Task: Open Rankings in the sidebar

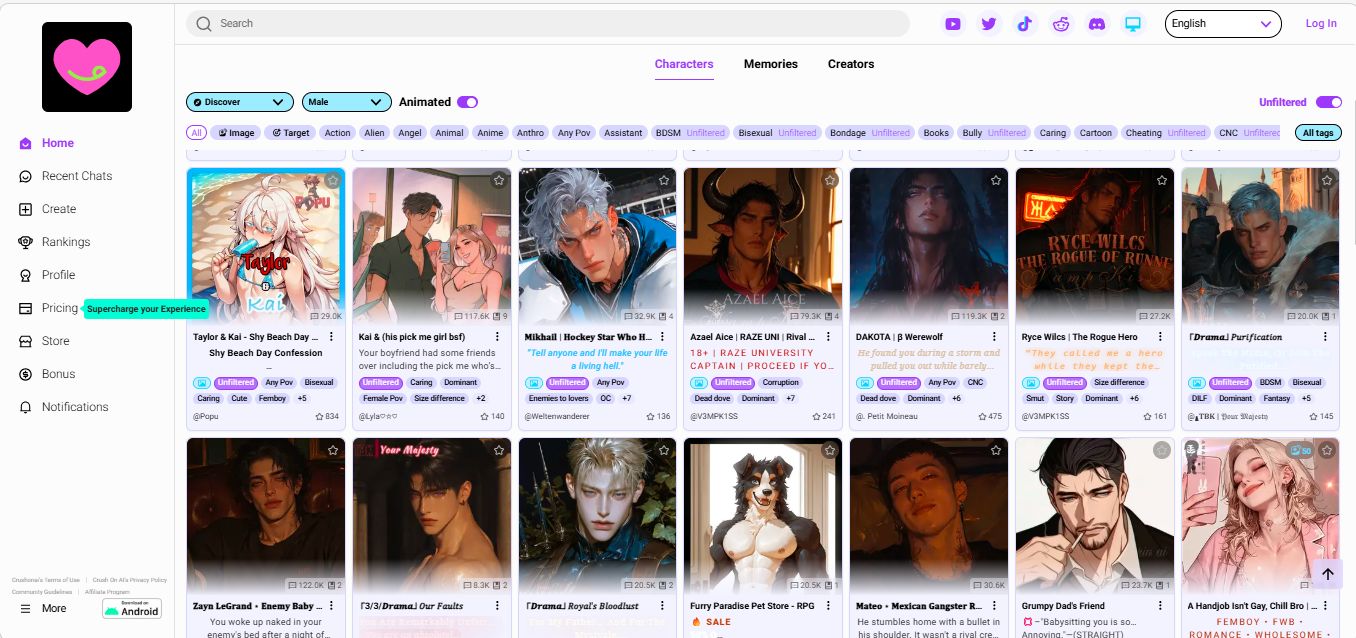Action: (66, 242)
